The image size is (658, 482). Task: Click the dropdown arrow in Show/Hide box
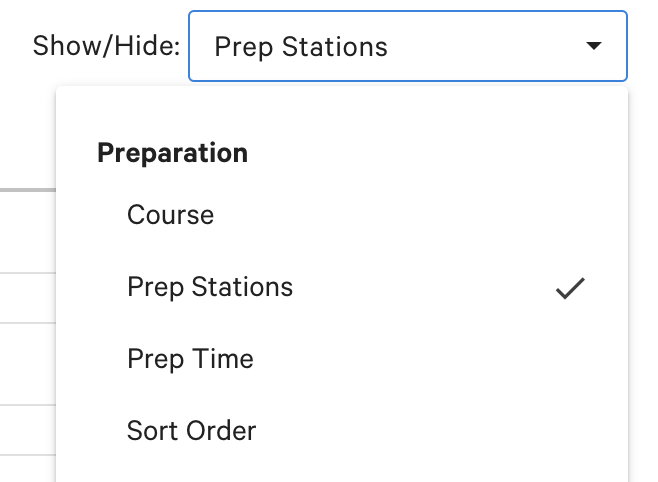point(594,46)
